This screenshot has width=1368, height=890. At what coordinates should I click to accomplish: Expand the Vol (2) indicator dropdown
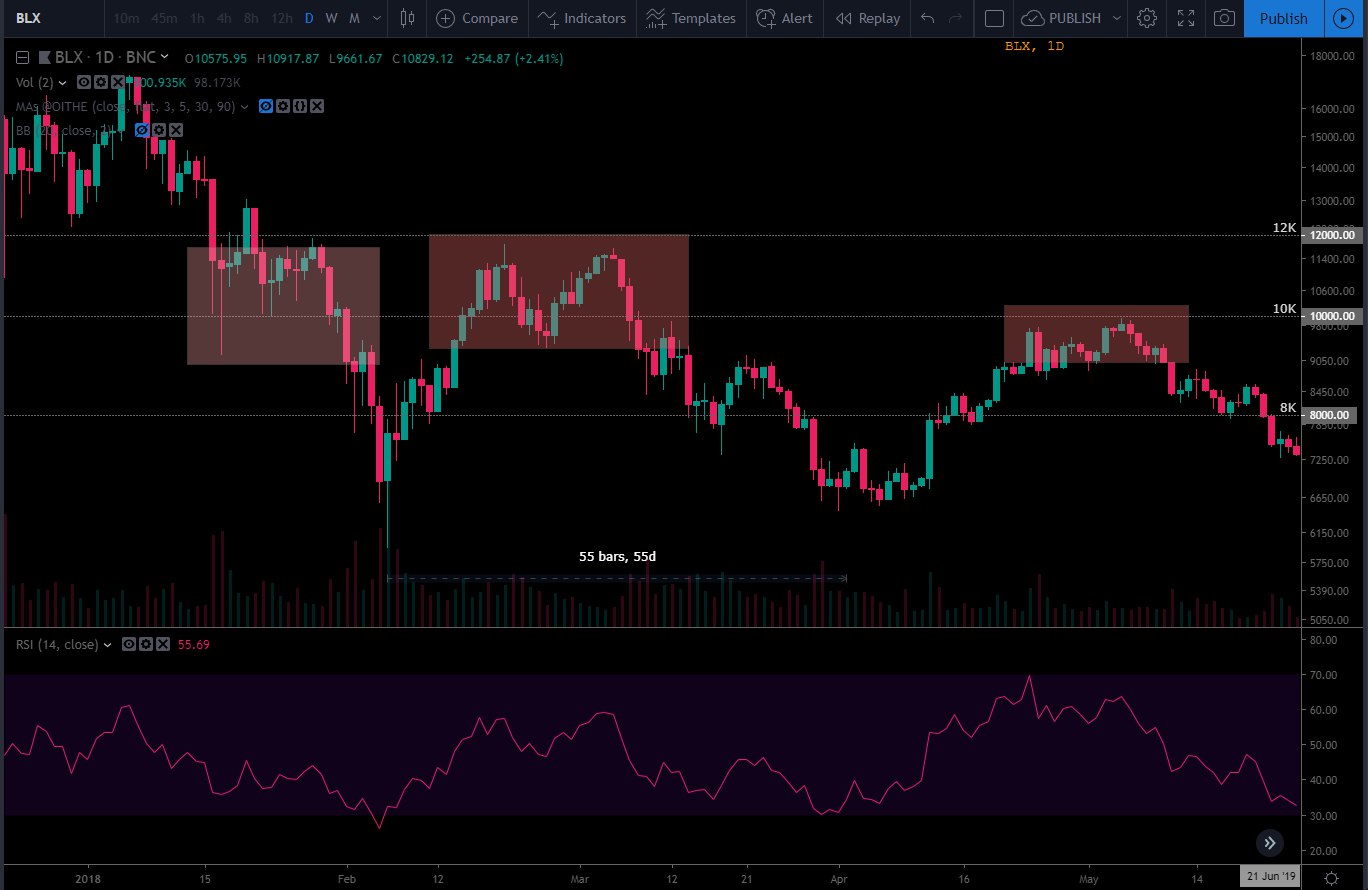(63, 83)
